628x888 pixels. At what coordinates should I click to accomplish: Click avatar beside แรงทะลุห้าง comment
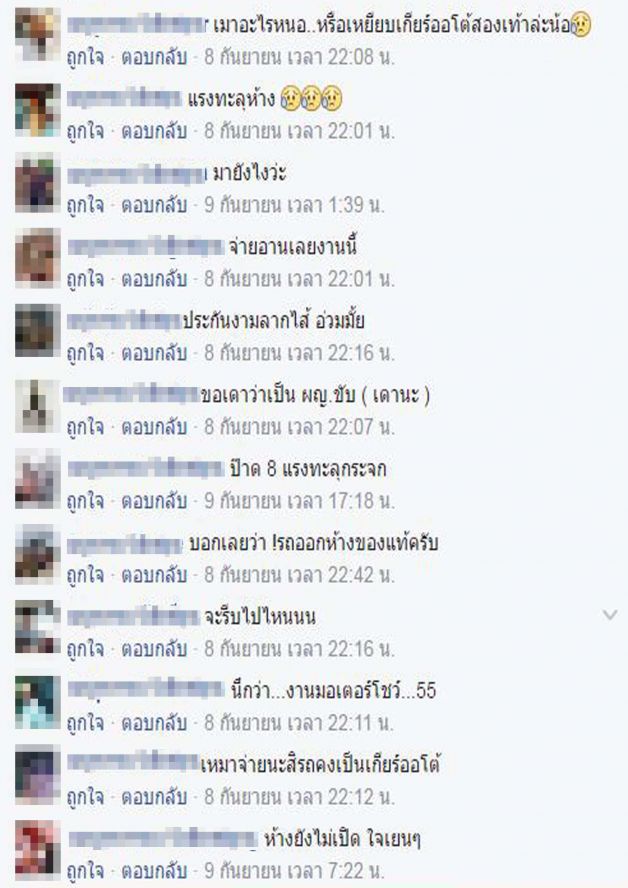(x=37, y=110)
